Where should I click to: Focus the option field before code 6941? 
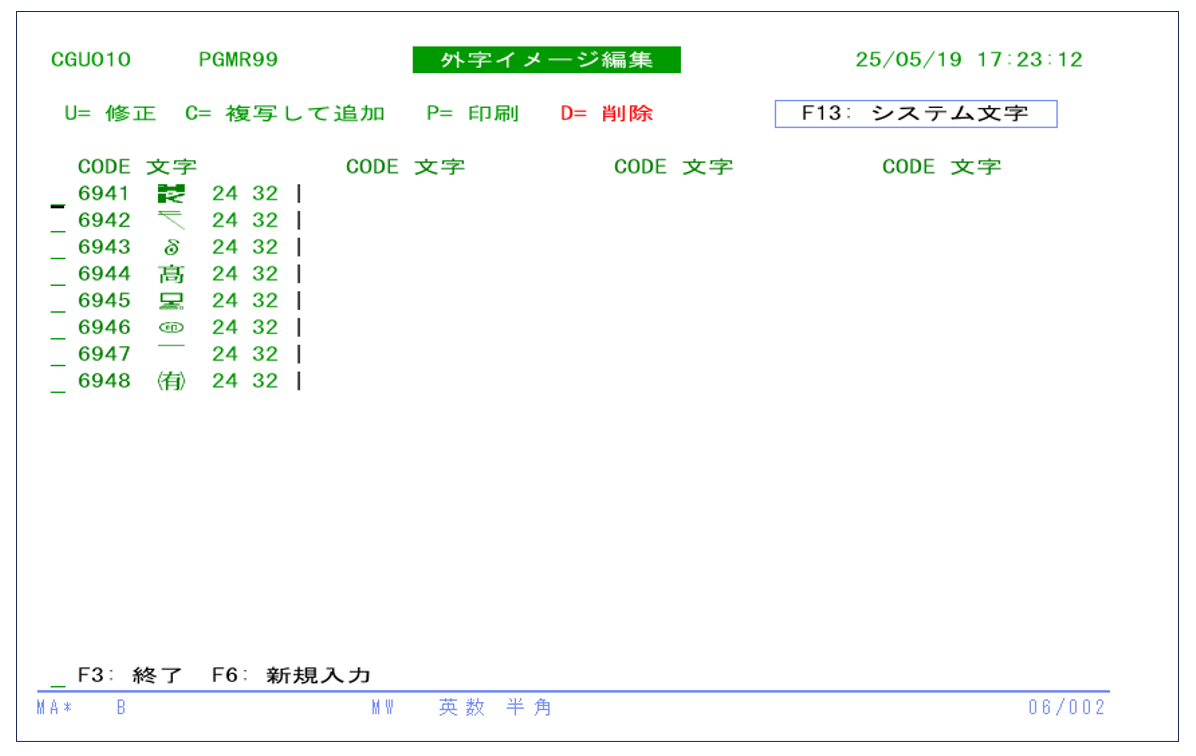tap(58, 196)
